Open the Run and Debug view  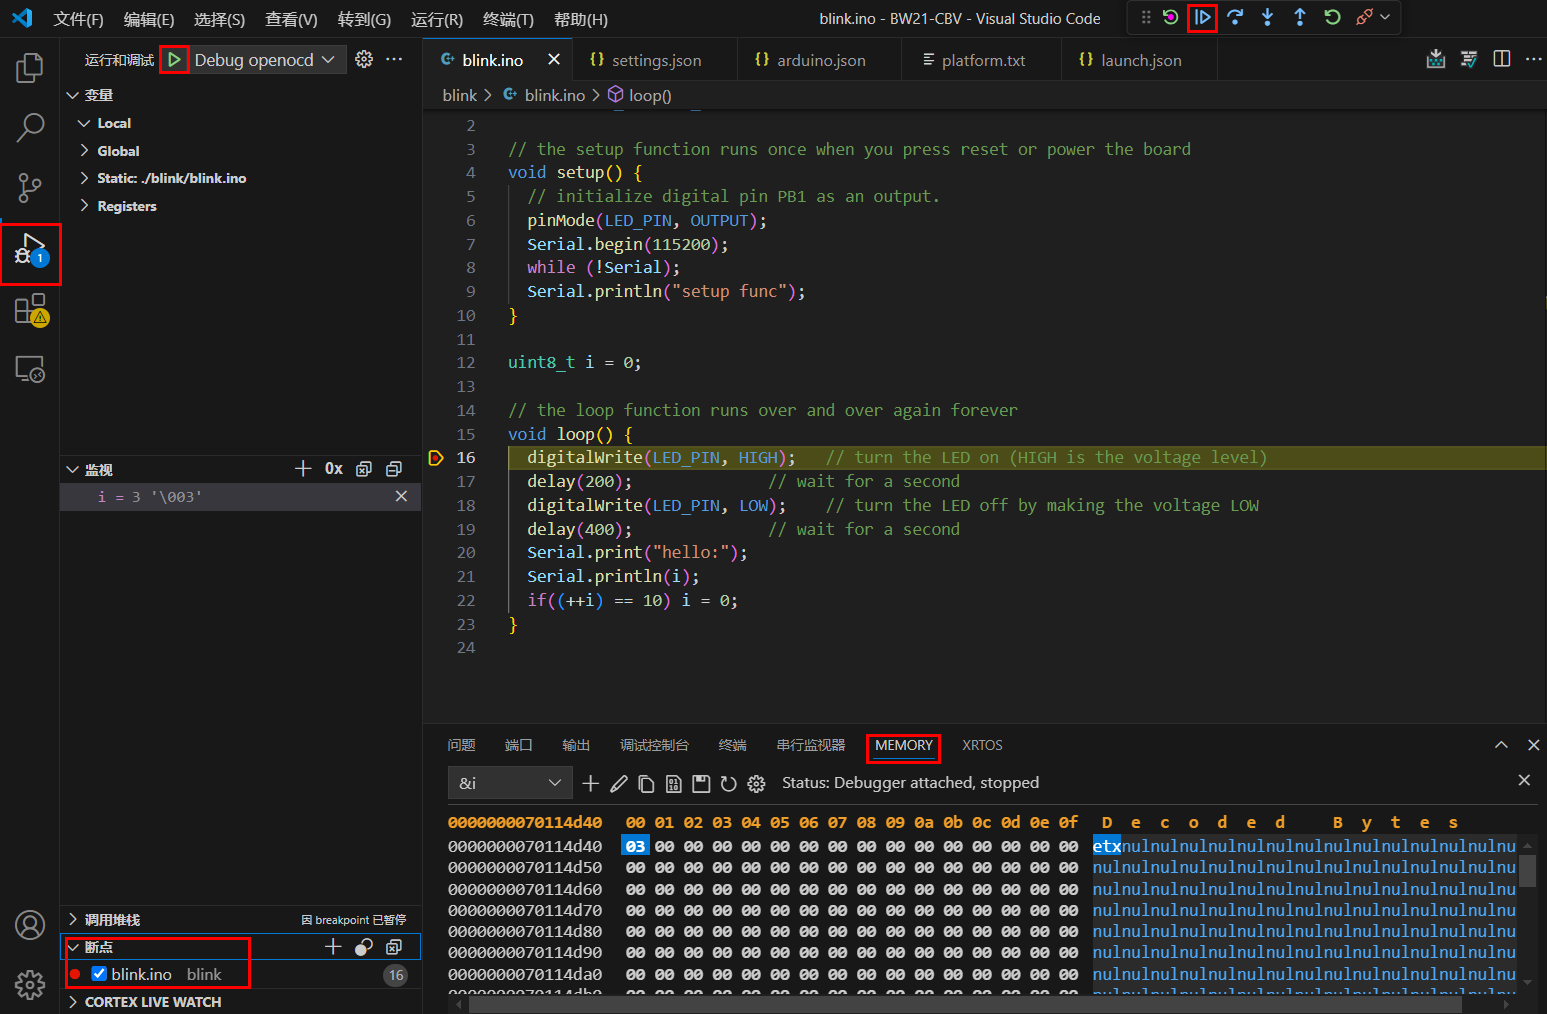coord(30,251)
